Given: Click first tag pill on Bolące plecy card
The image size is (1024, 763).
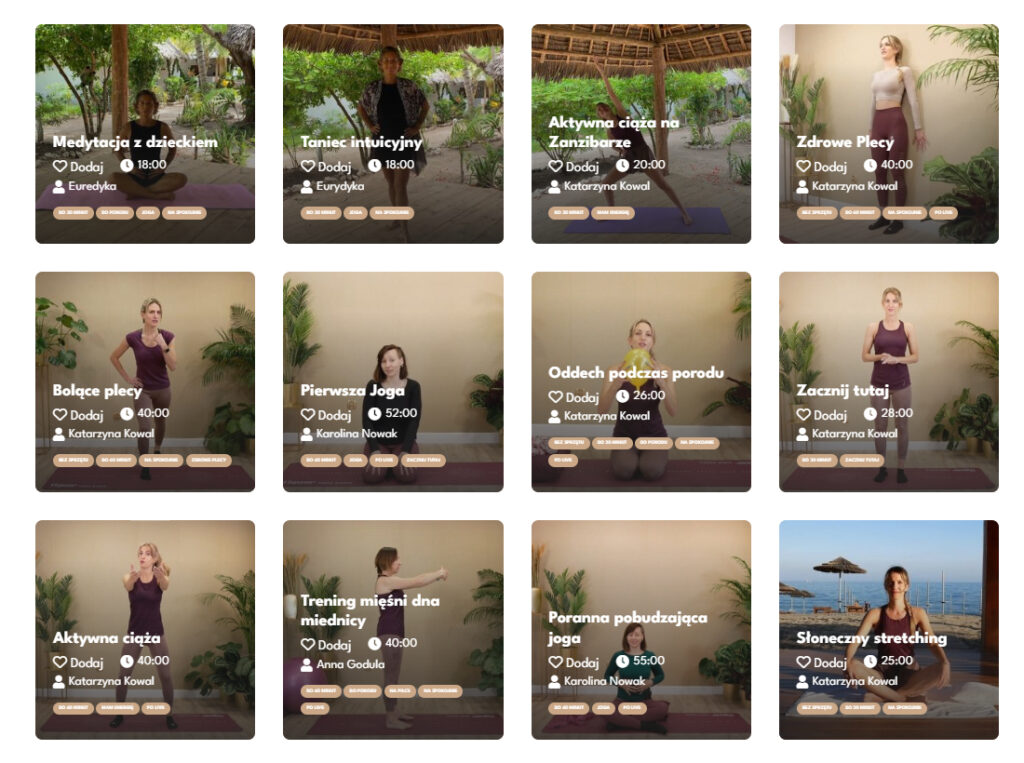Looking at the screenshot, I should pos(73,460).
